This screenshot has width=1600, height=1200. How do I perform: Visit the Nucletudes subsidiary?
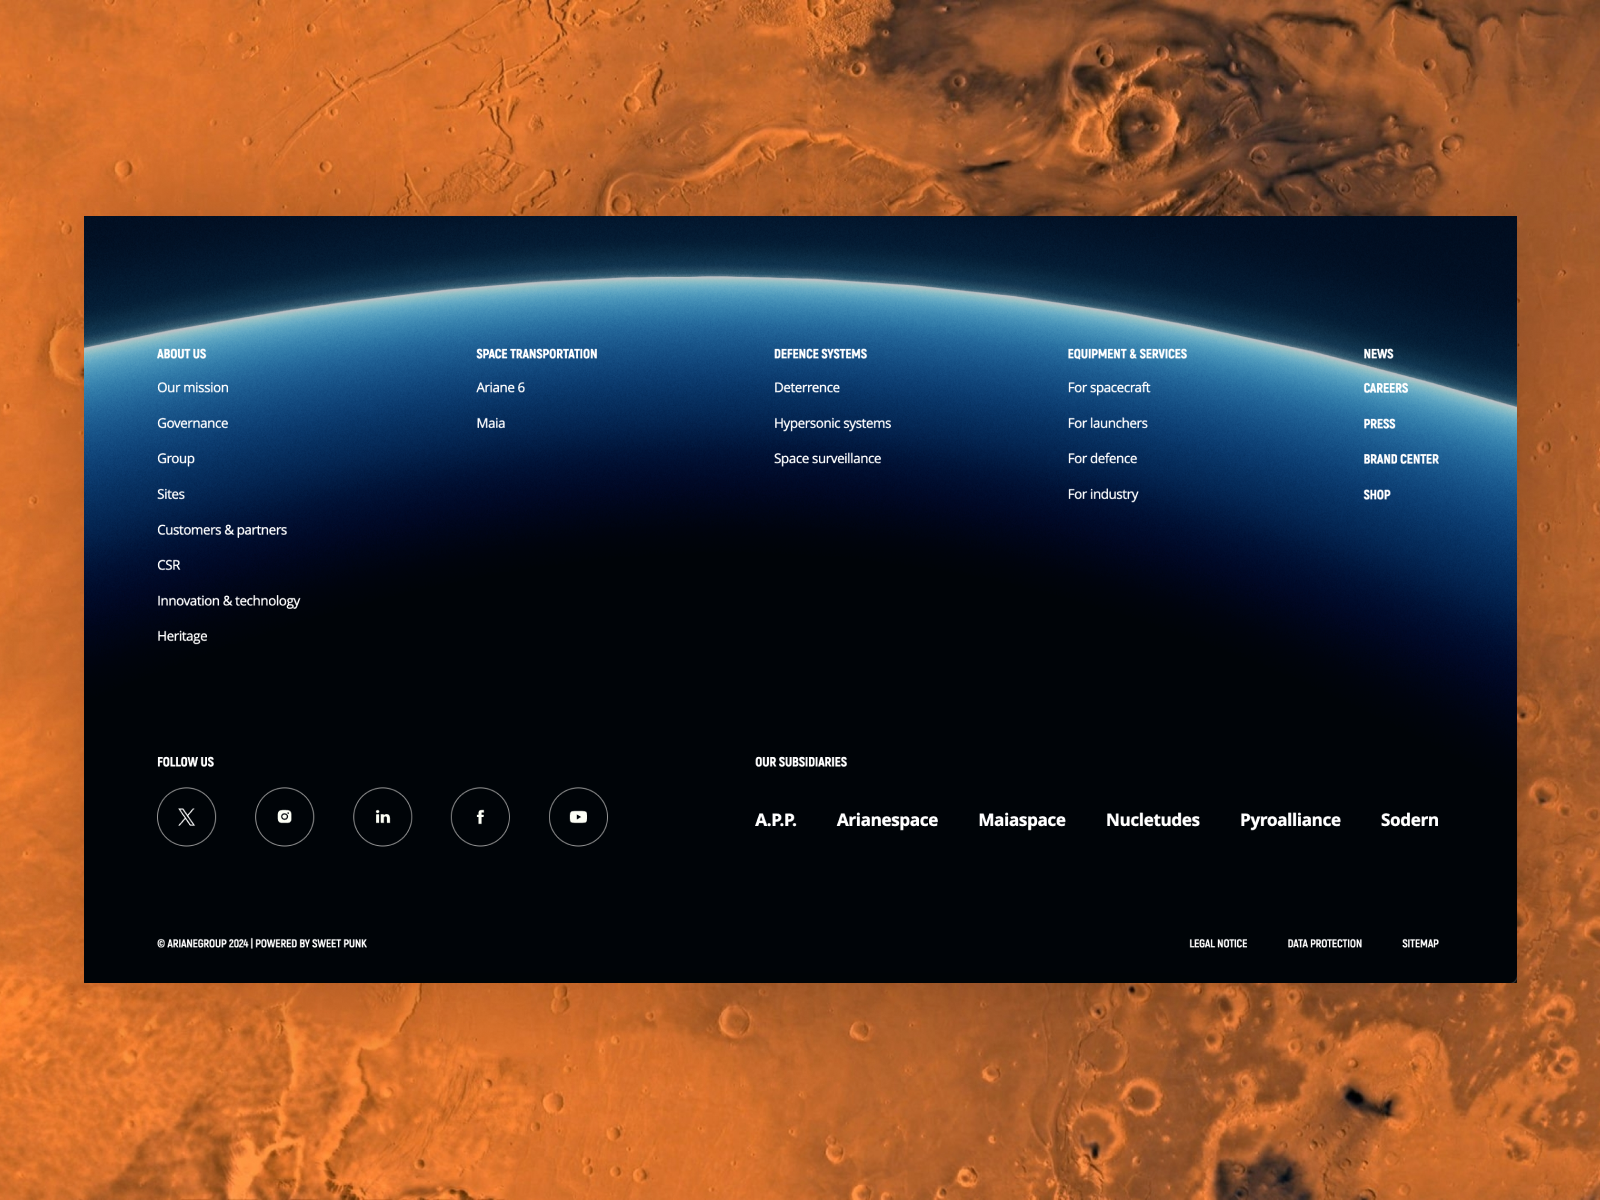pyautogui.click(x=1153, y=820)
